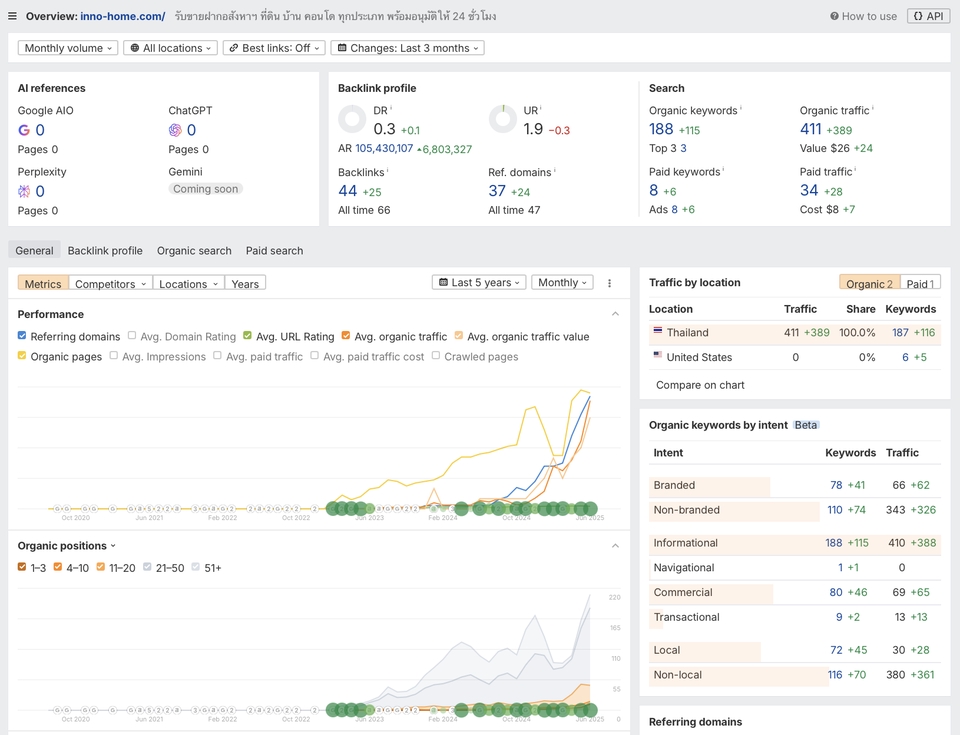
Task: Uncheck the Referring domains metric
Action: (x=24, y=336)
